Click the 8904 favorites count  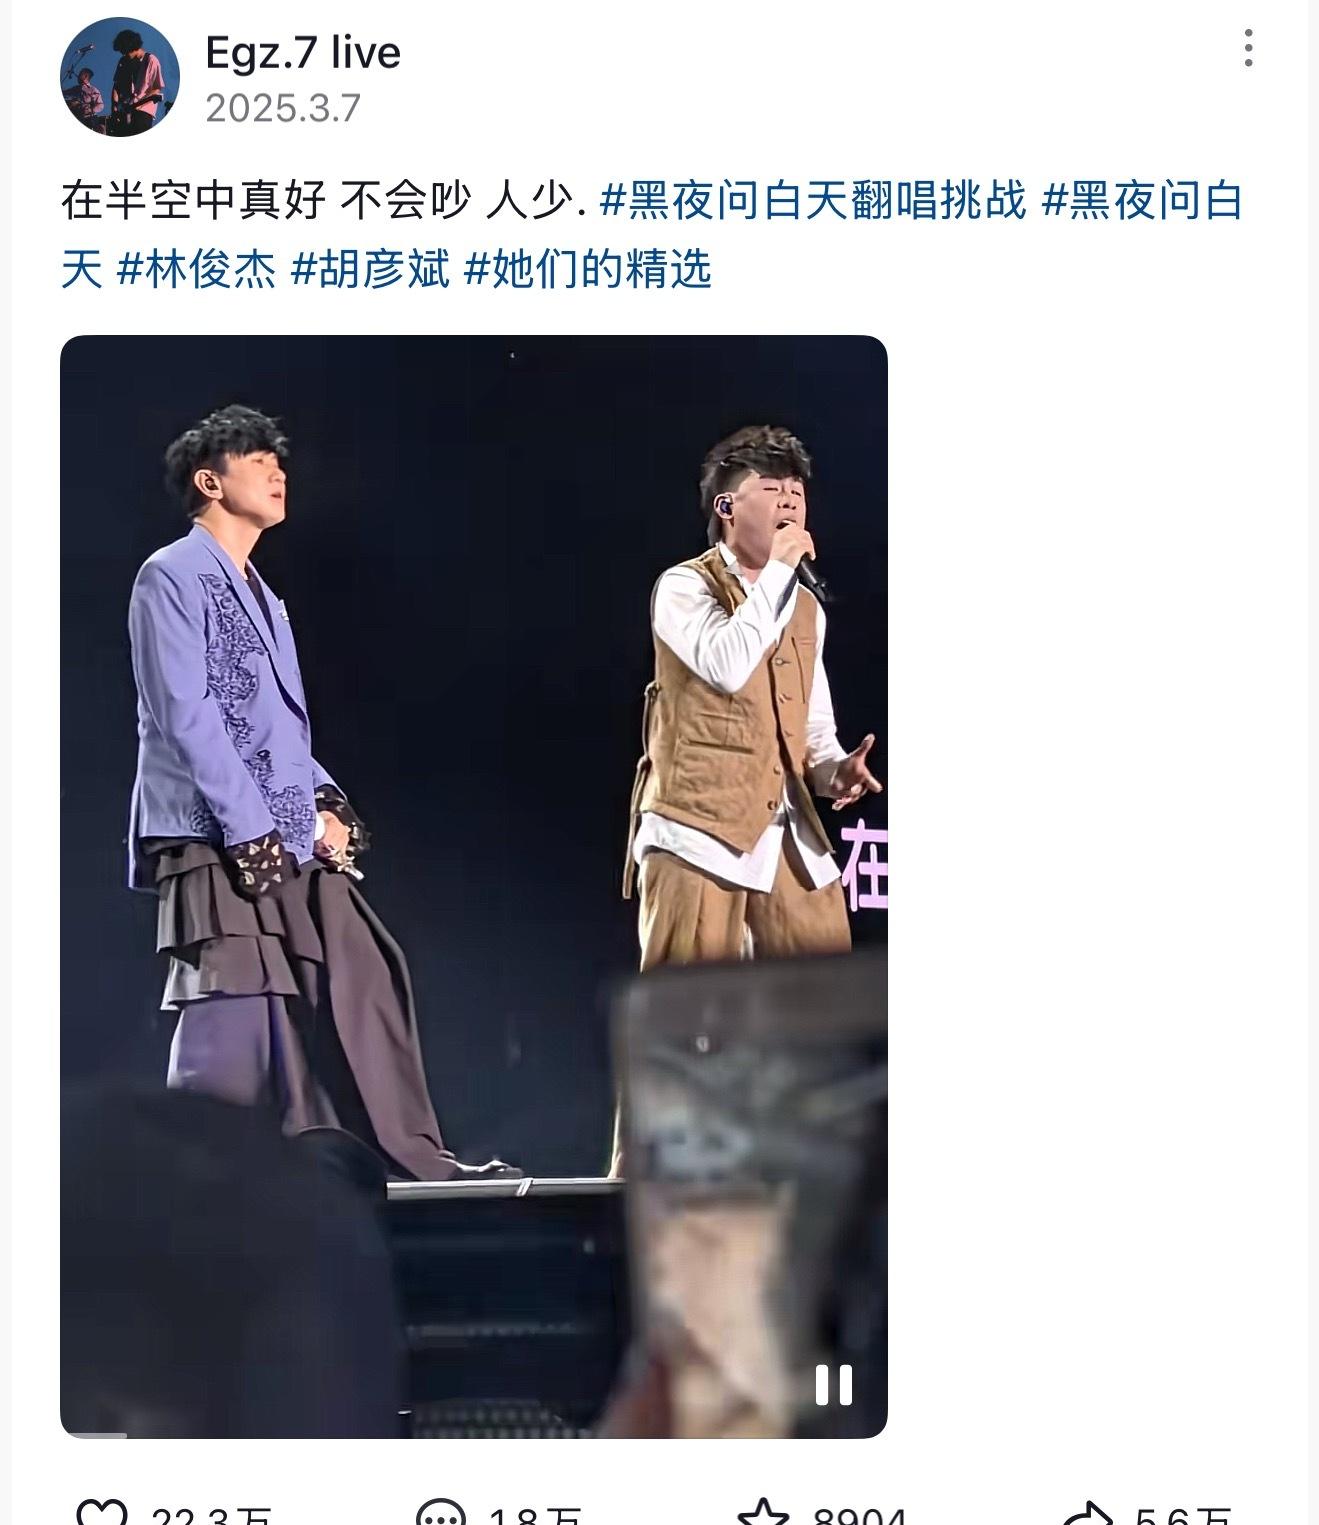click(x=859, y=1514)
